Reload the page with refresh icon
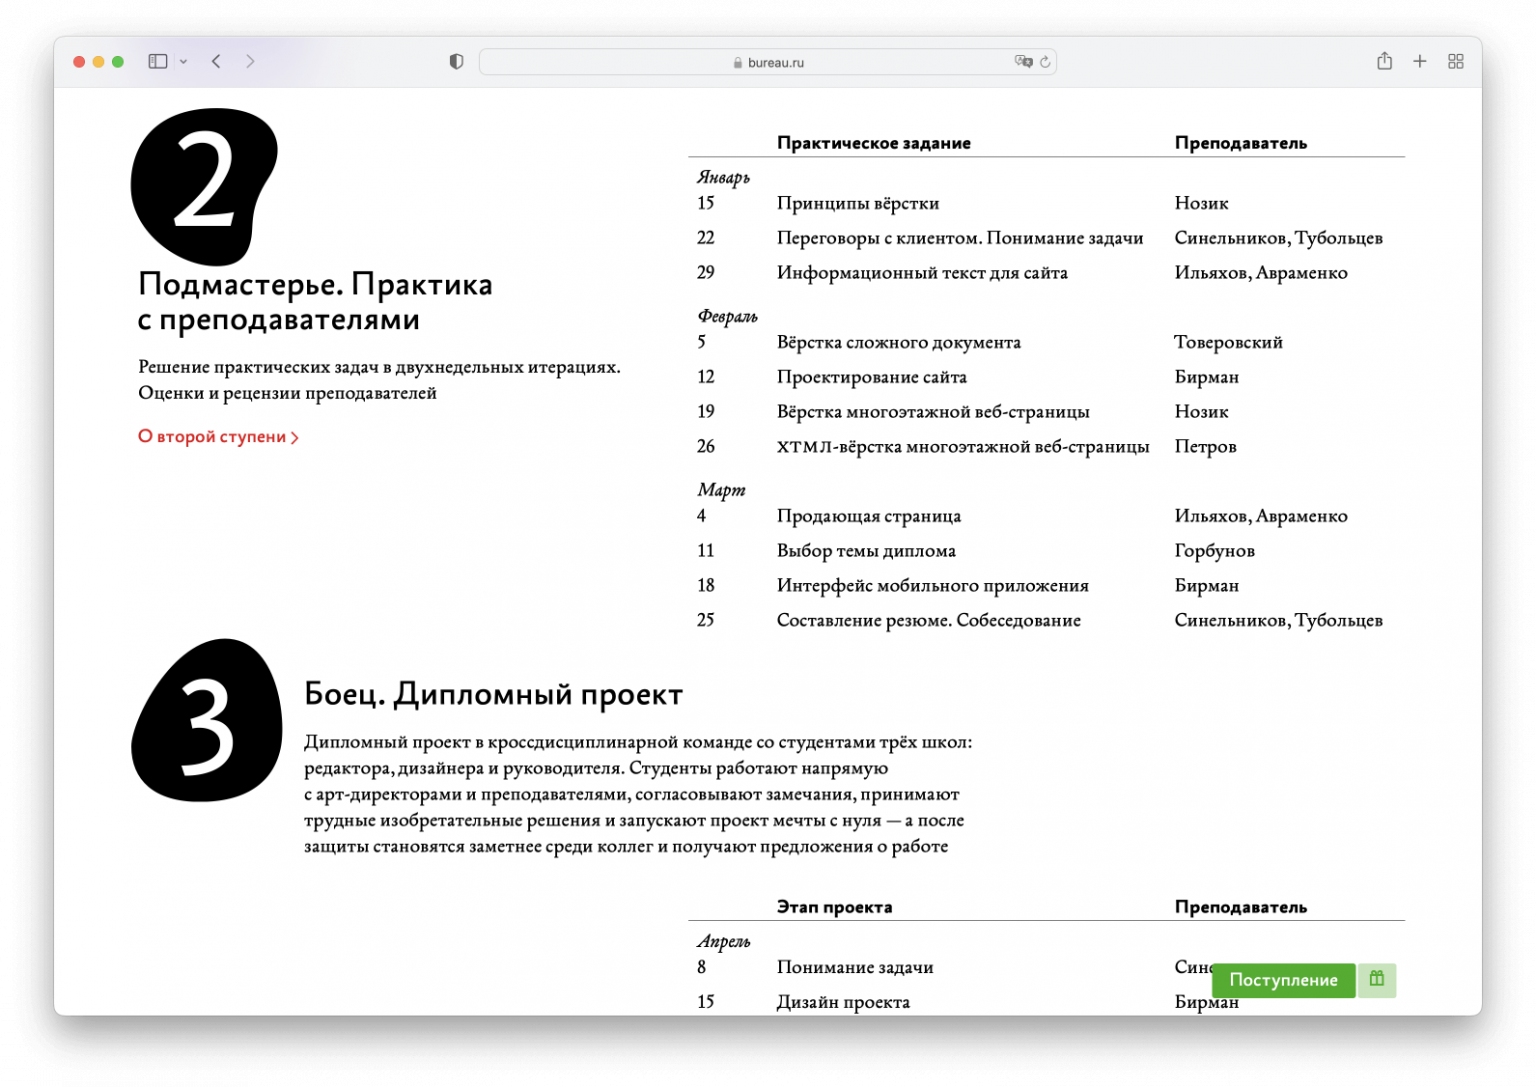This screenshot has height=1087, width=1536. point(1045,62)
